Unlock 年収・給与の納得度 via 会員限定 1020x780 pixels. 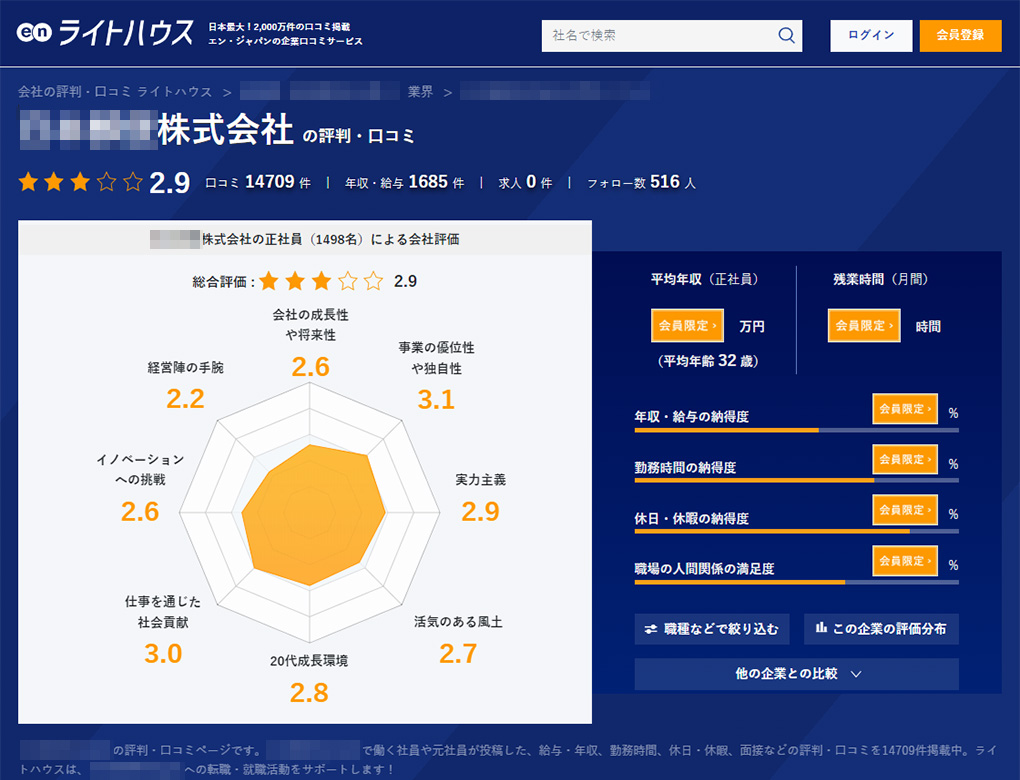coord(904,409)
